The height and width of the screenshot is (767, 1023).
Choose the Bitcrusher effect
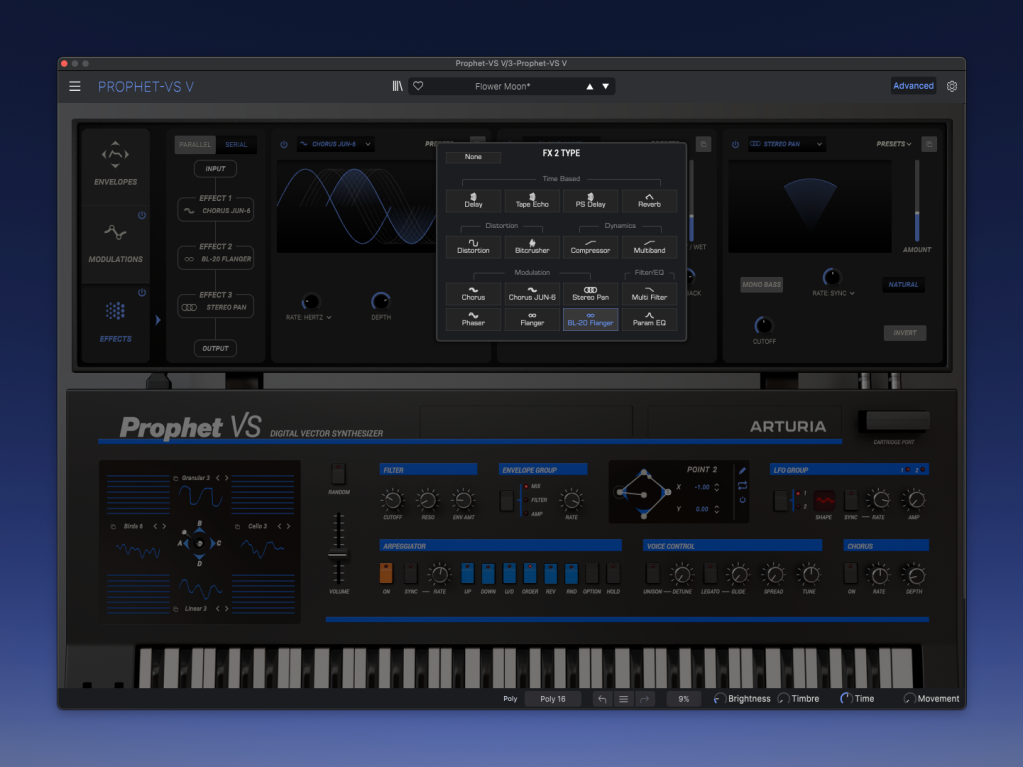[x=532, y=247]
